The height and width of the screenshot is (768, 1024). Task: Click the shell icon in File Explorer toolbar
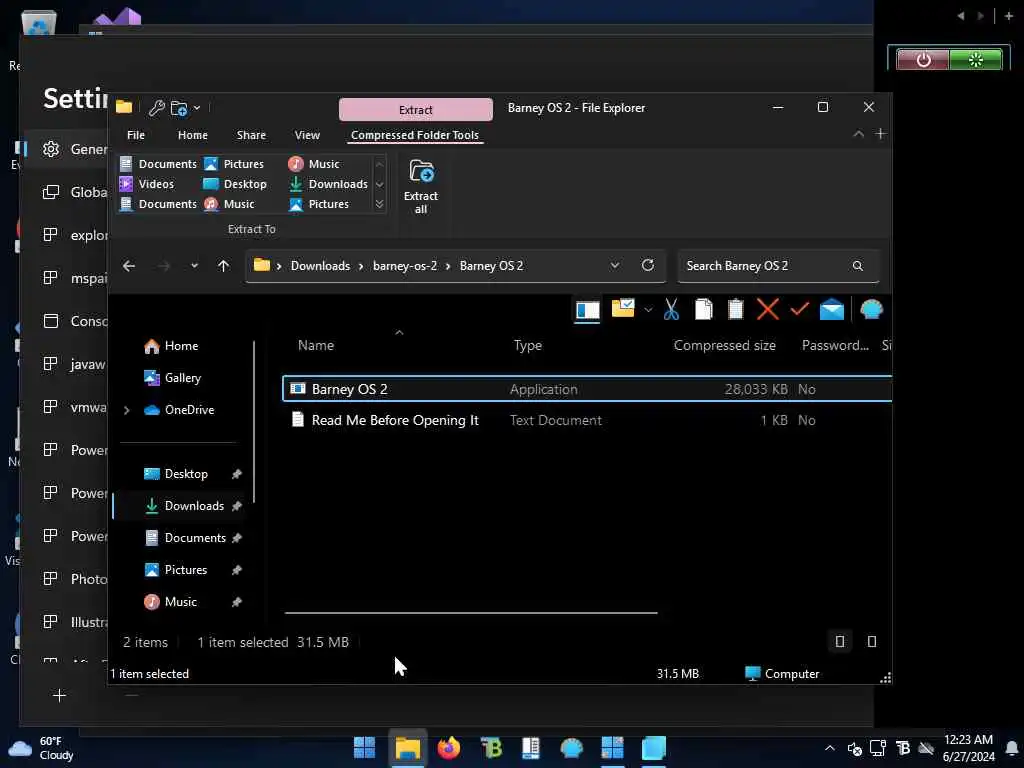[x=871, y=310]
